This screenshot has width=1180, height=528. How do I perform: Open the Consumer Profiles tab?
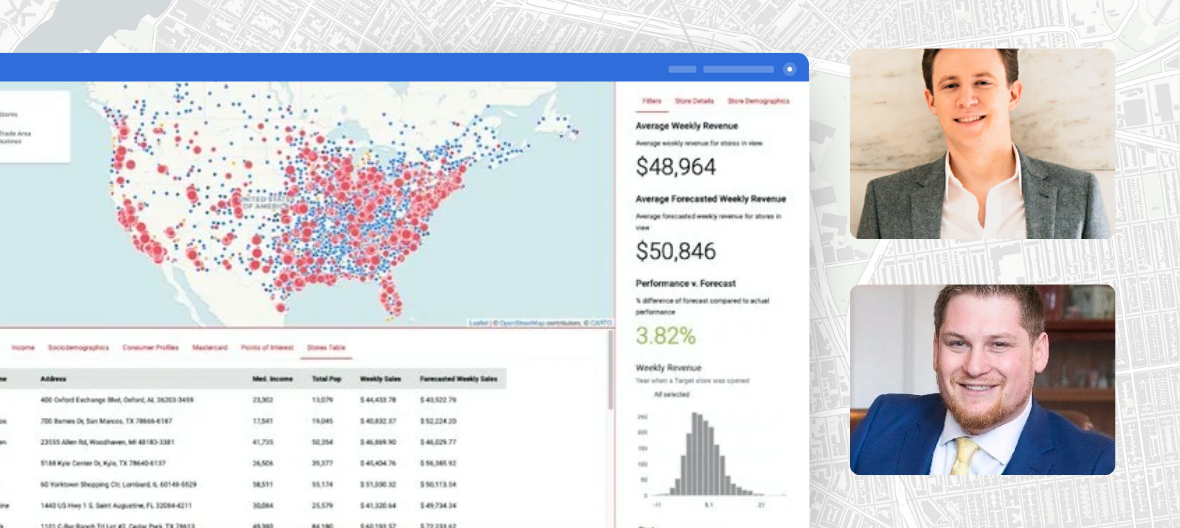(x=151, y=347)
